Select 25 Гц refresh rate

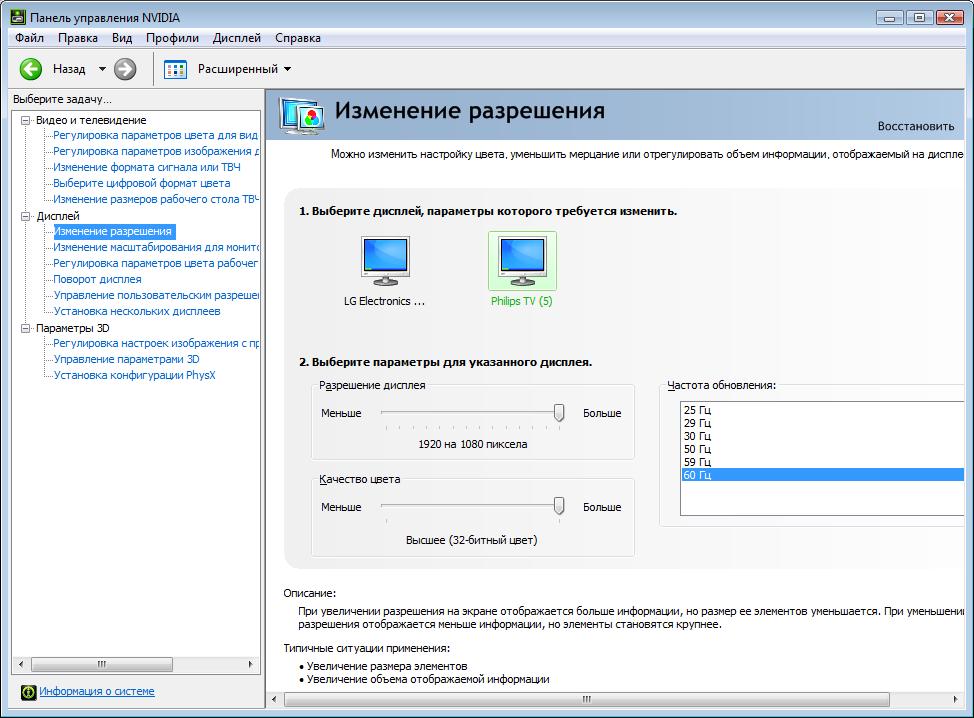point(822,410)
